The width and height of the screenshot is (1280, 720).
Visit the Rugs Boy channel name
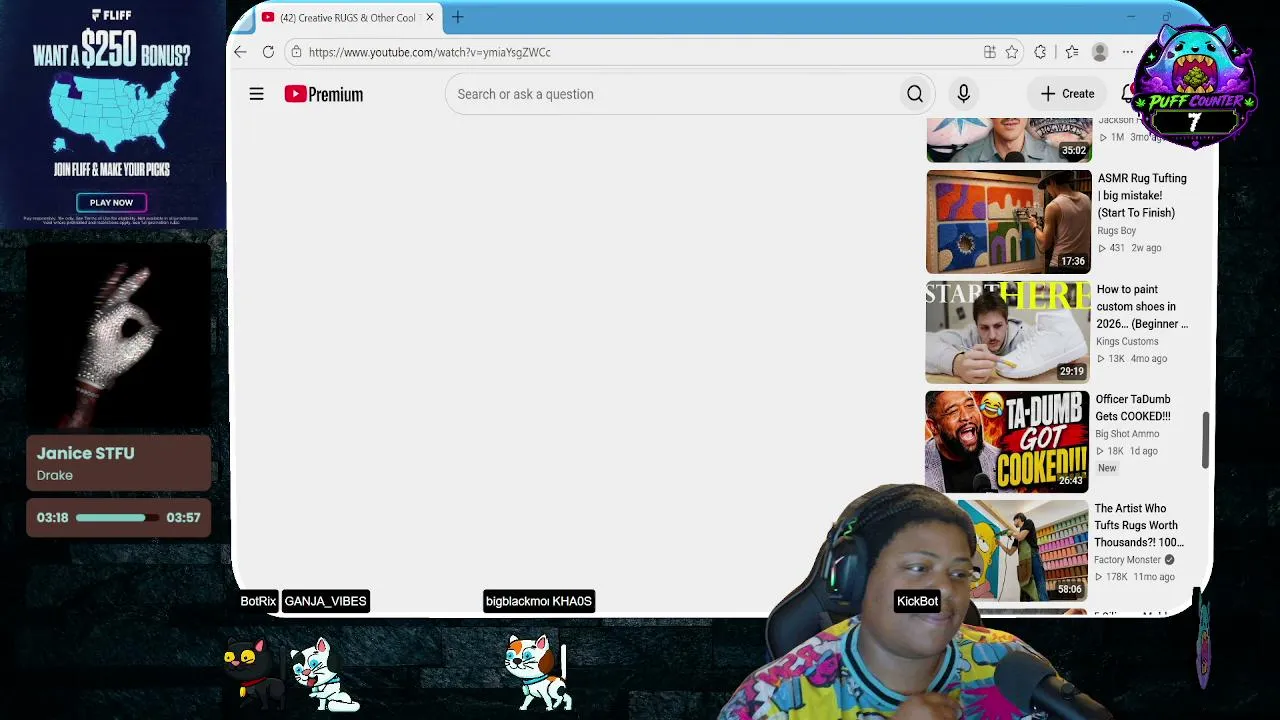click(1117, 231)
